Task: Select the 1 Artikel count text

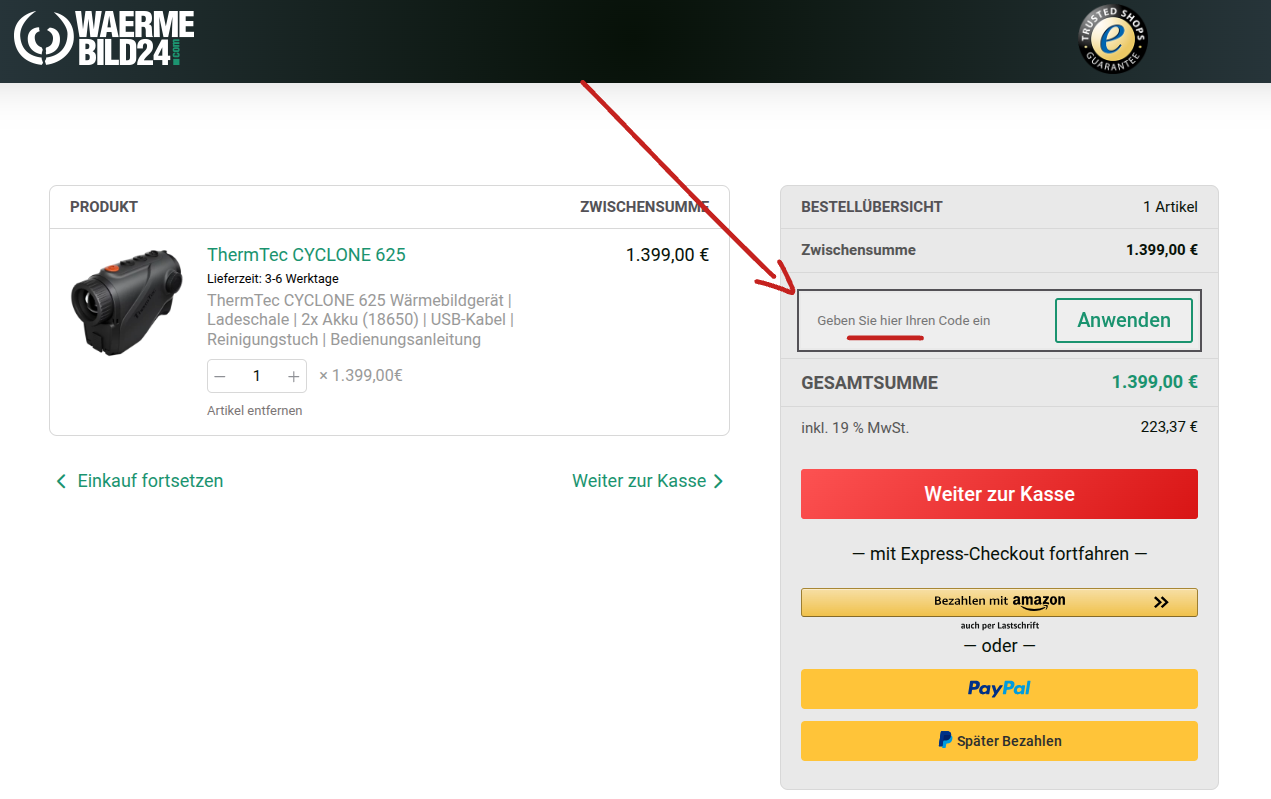Action: [x=1170, y=207]
